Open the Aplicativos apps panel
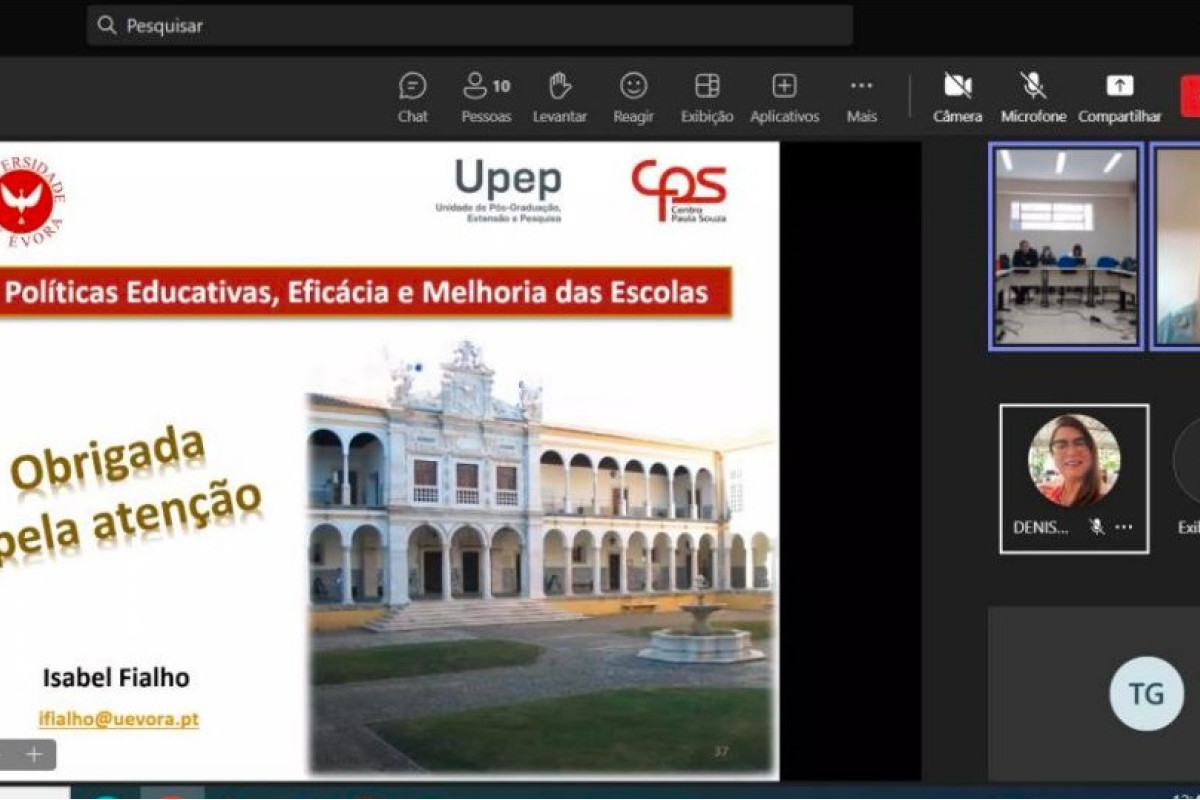The image size is (1200, 800). (784, 97)
